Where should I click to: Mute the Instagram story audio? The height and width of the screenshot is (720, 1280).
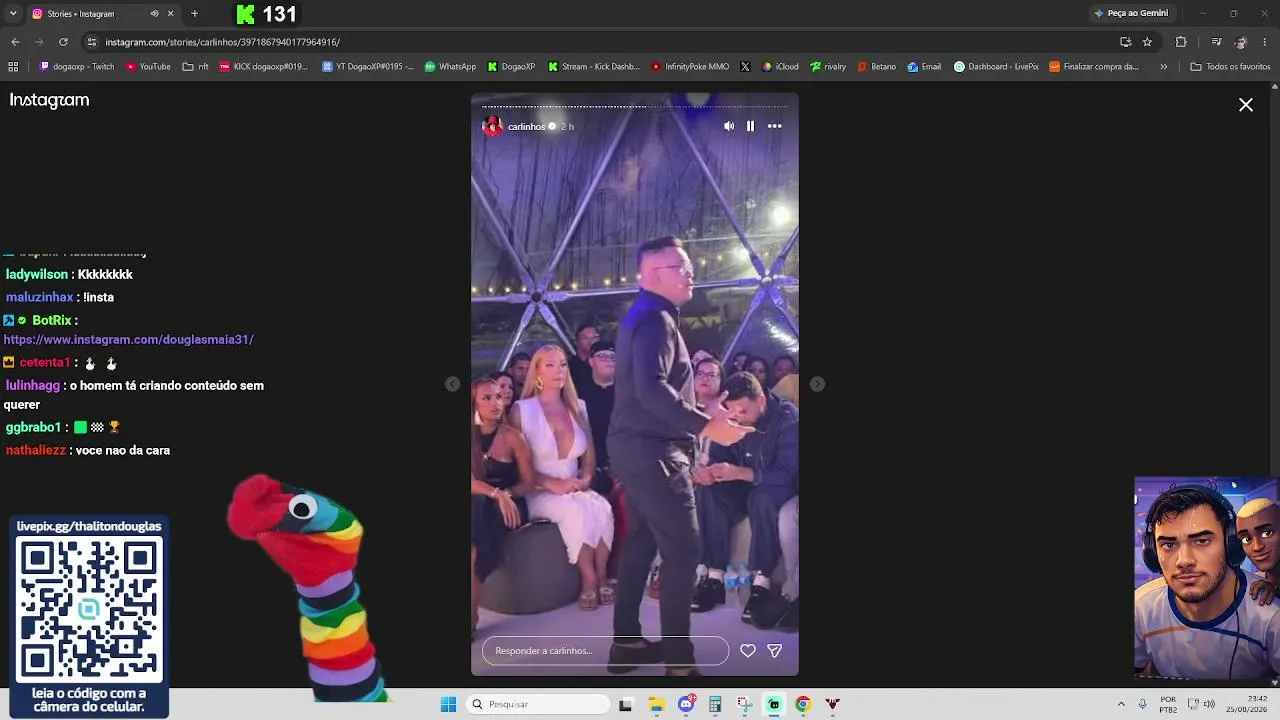(729, 126)
